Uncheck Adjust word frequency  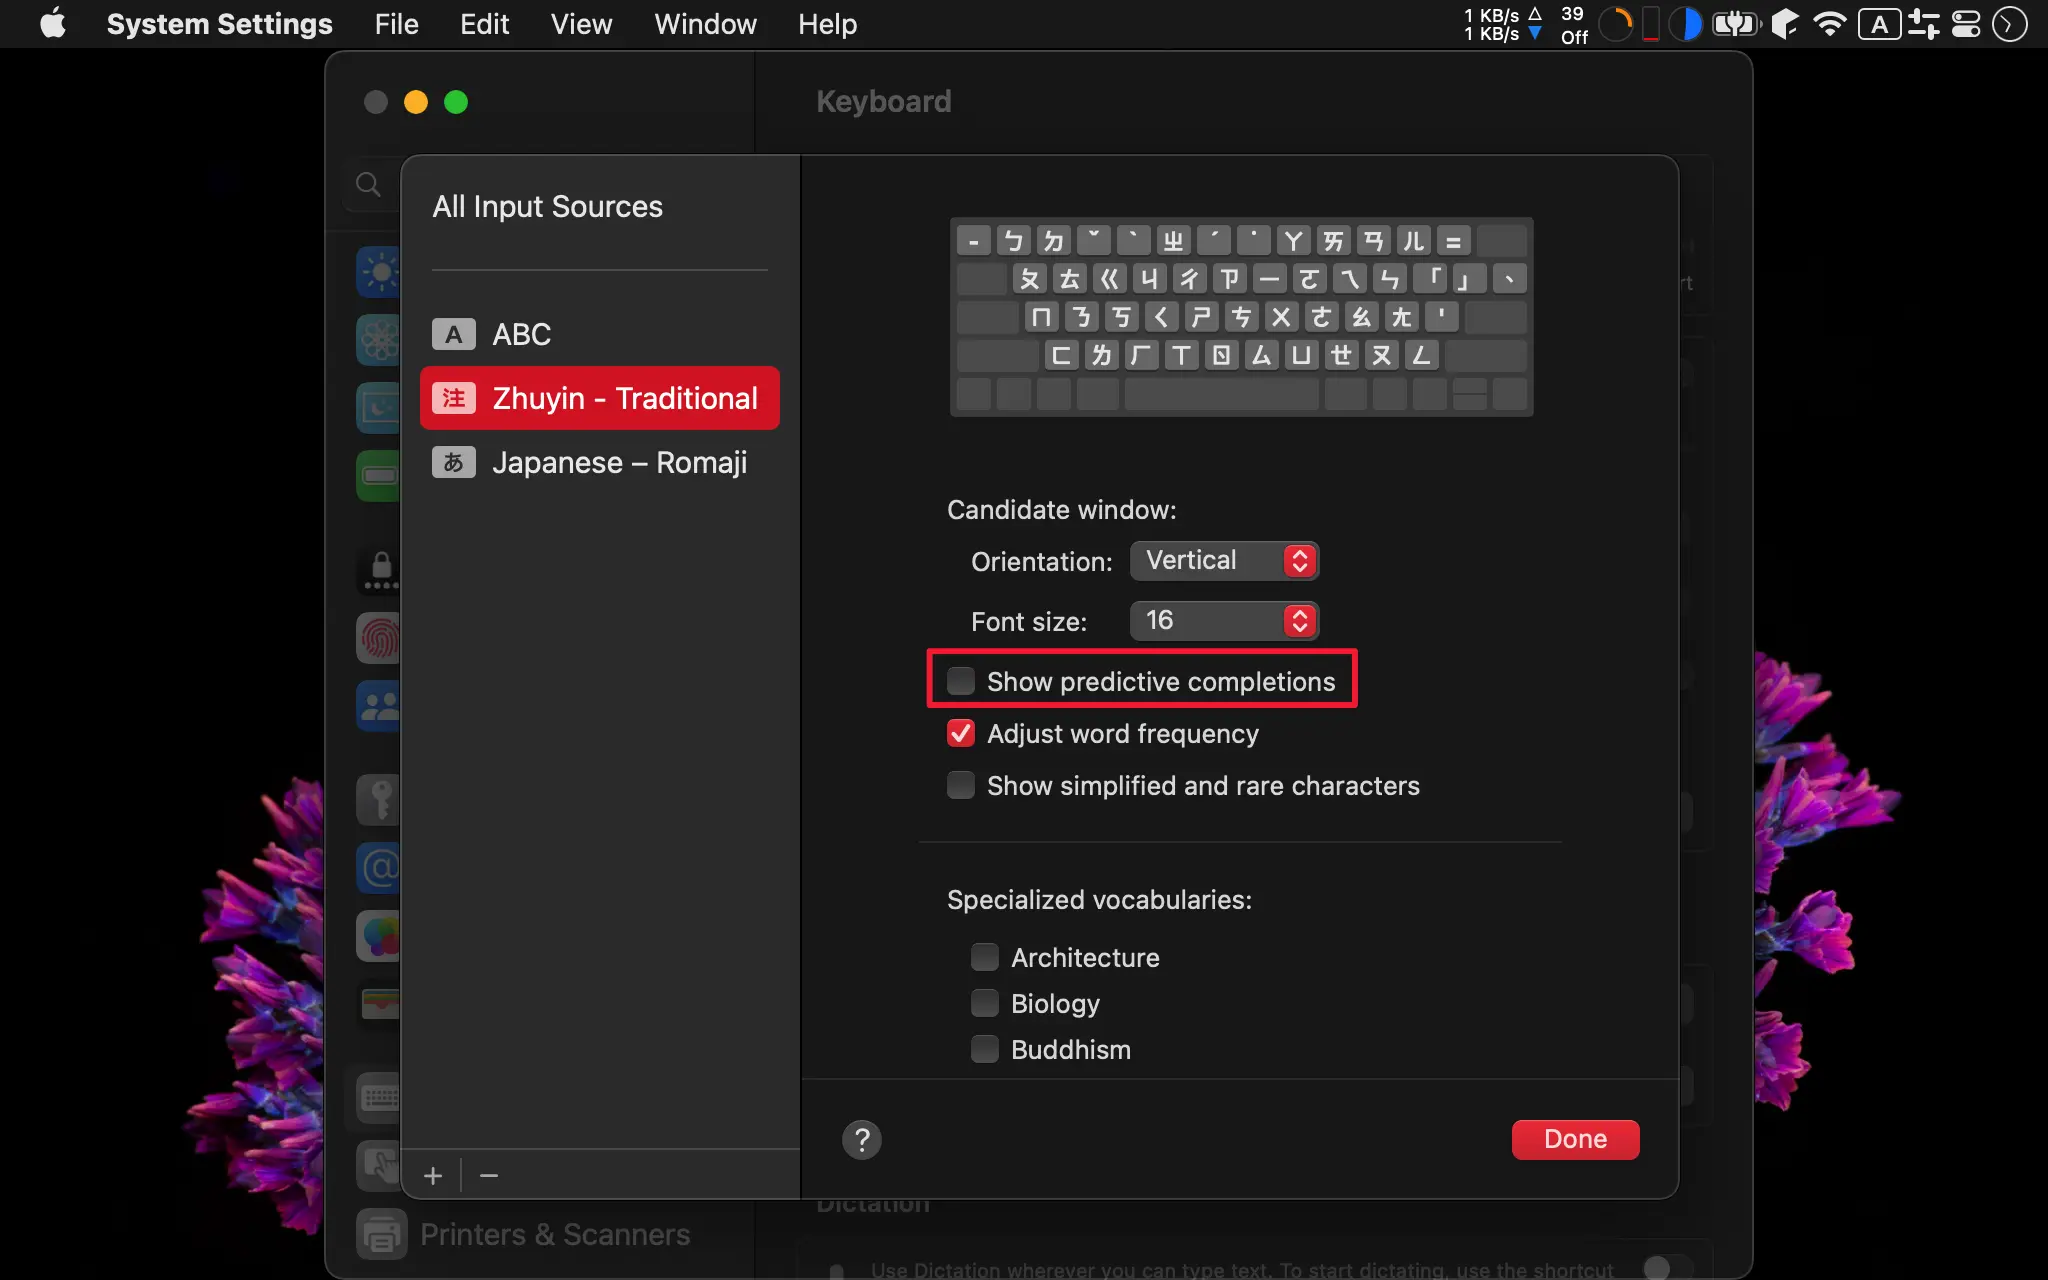[x=961, y=733]
